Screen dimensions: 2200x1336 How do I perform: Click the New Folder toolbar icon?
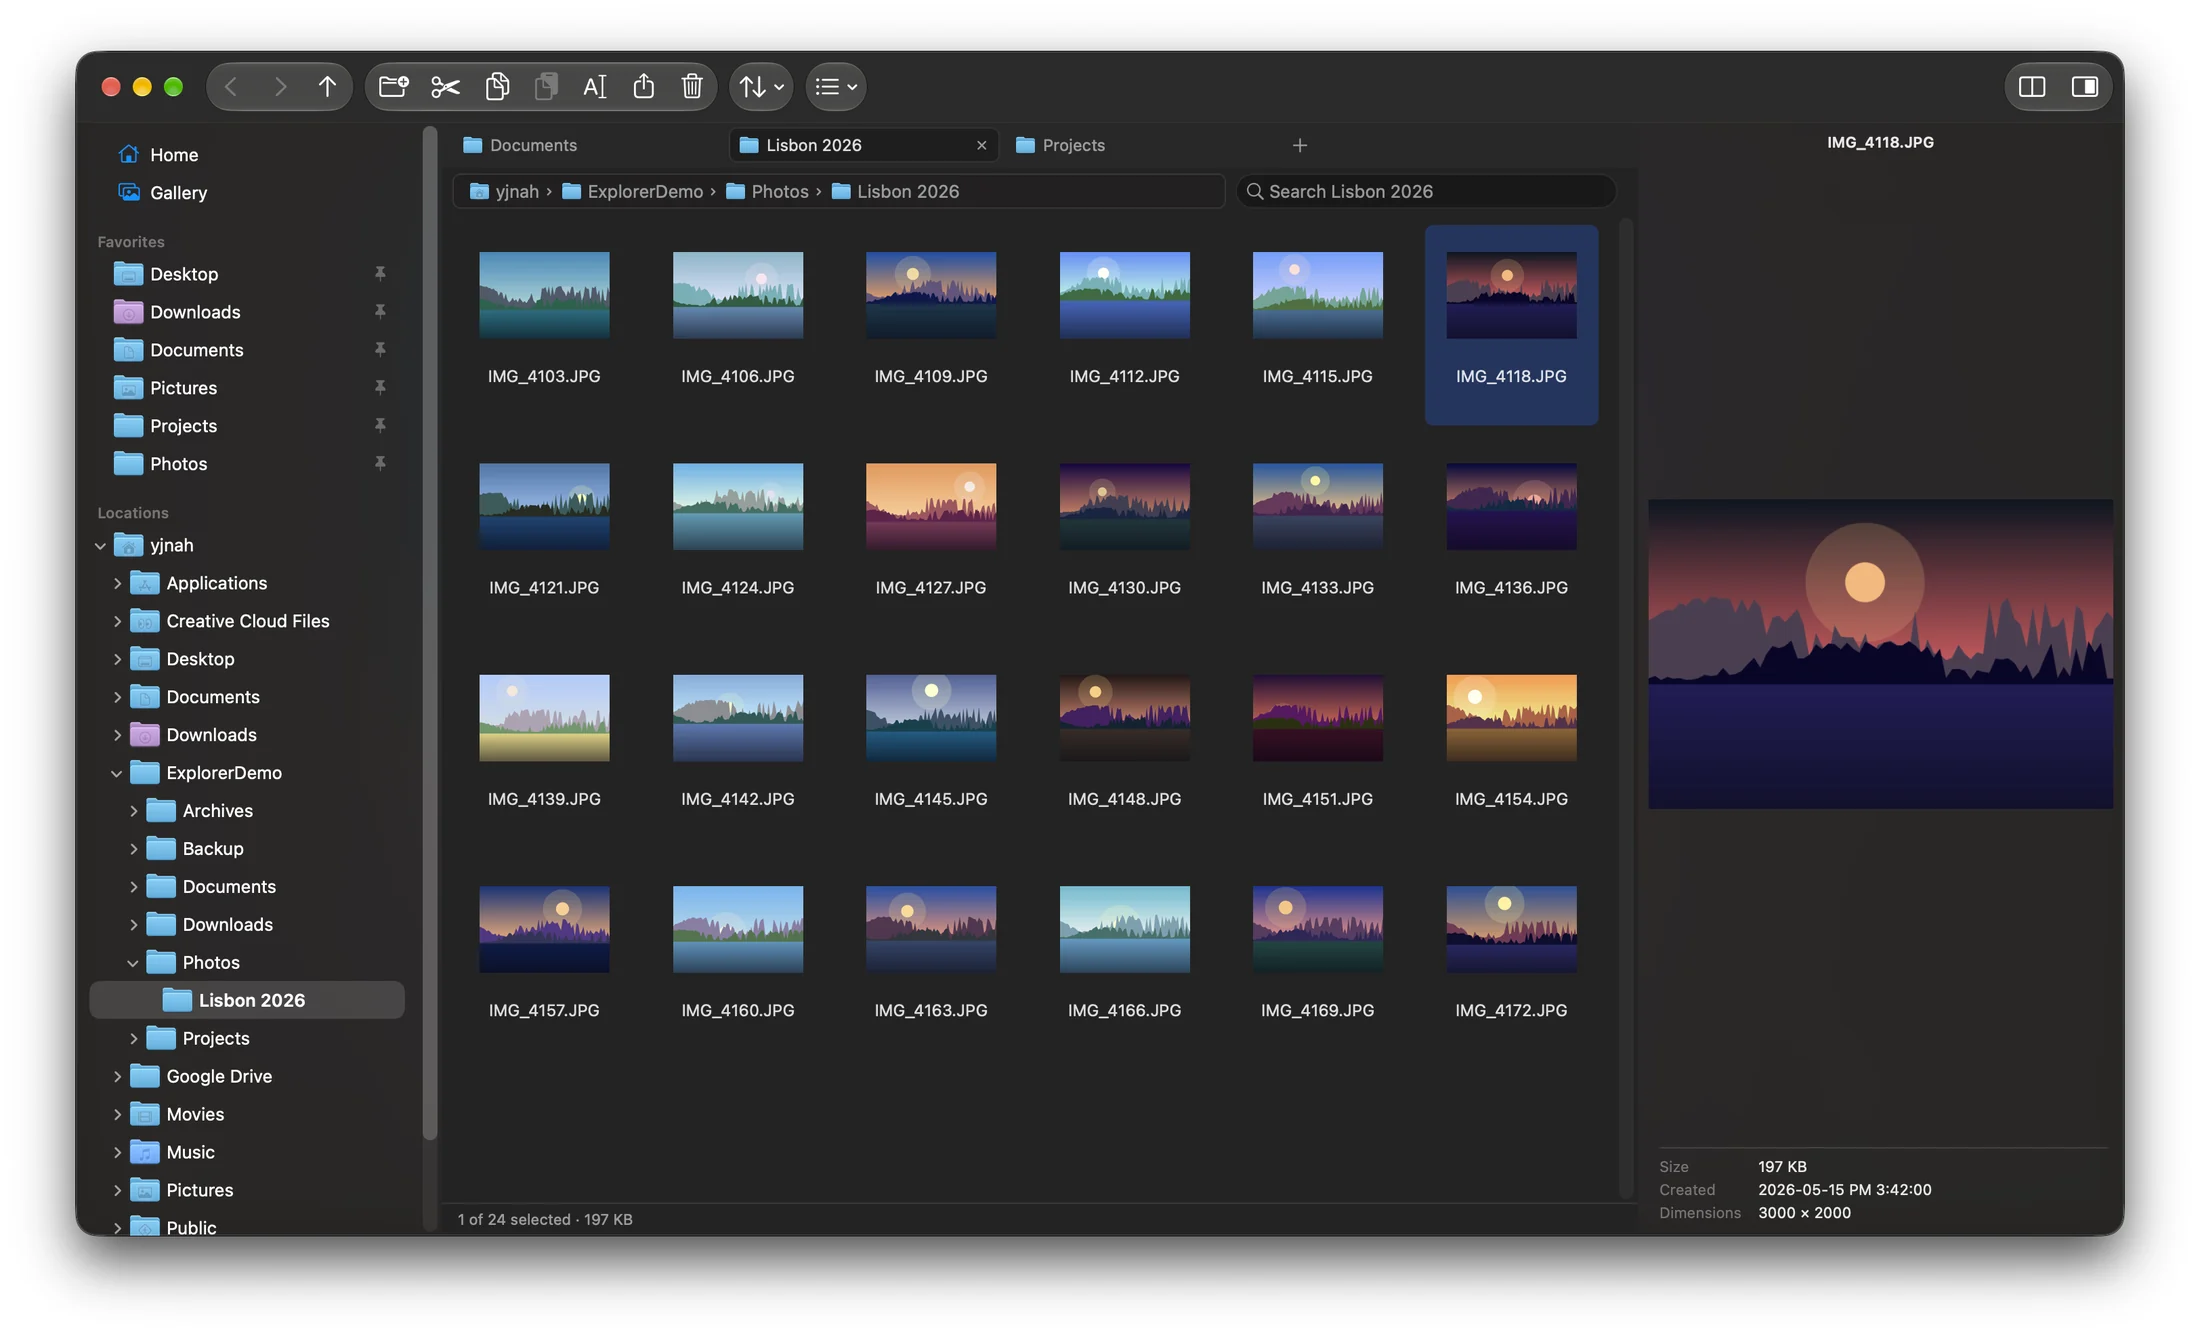pos(393,87)
